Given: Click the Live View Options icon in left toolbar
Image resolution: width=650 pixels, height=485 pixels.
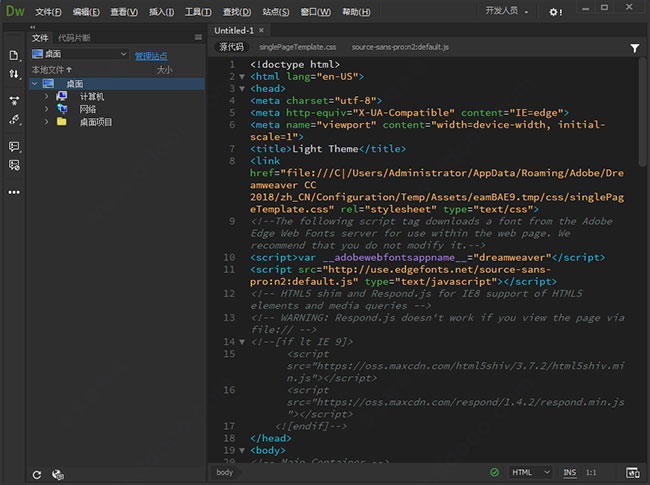Looking at the screenshot, I should (14, 101).
